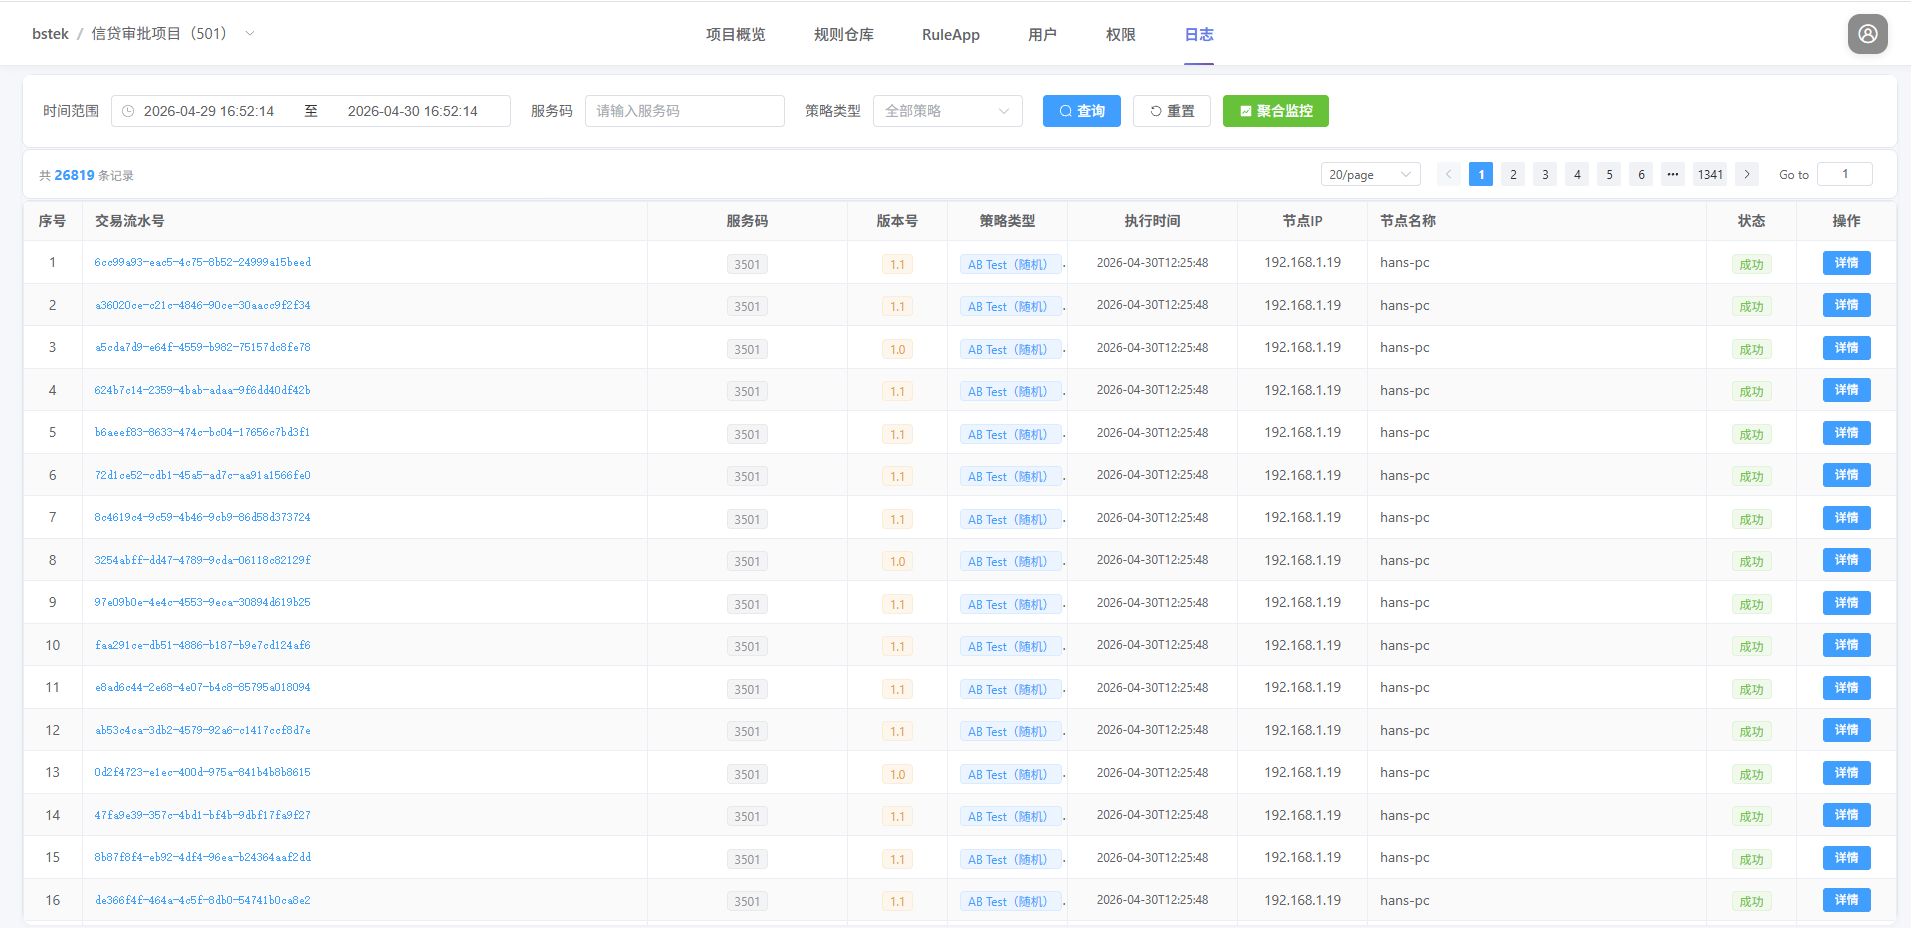
Task: Click the Go to page input
Action: 1844,174
